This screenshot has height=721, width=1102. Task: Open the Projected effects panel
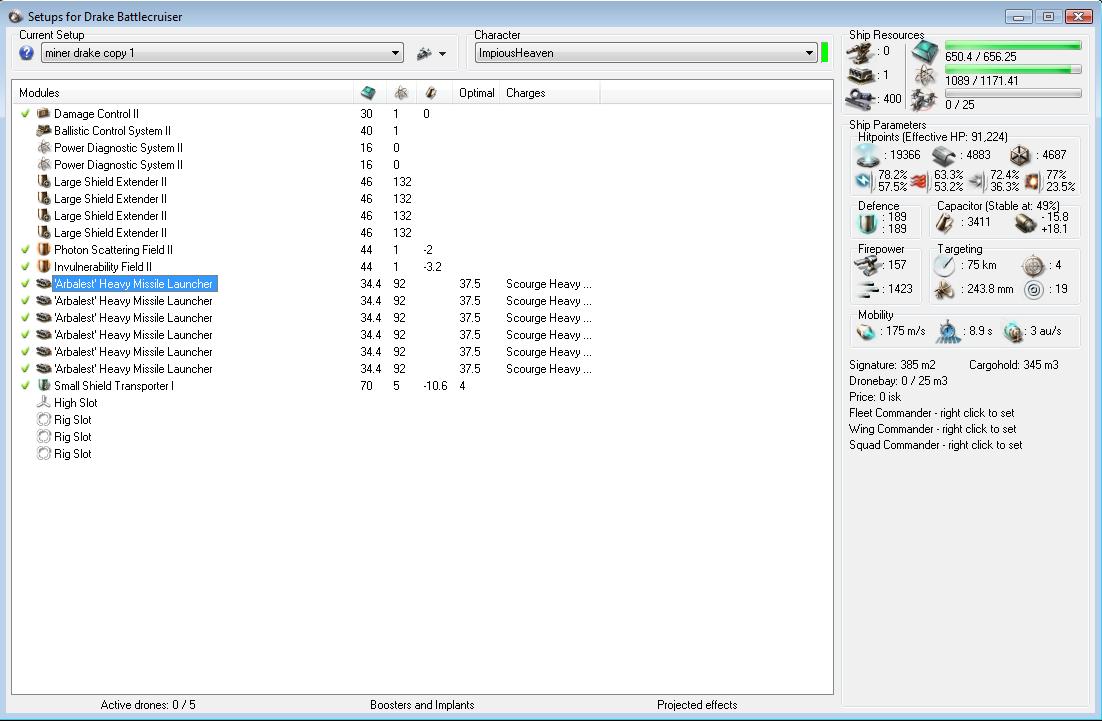coord(697,705)
